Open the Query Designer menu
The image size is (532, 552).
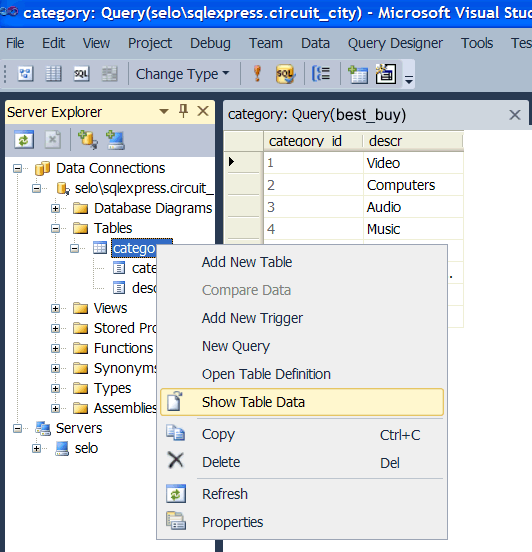395,43
